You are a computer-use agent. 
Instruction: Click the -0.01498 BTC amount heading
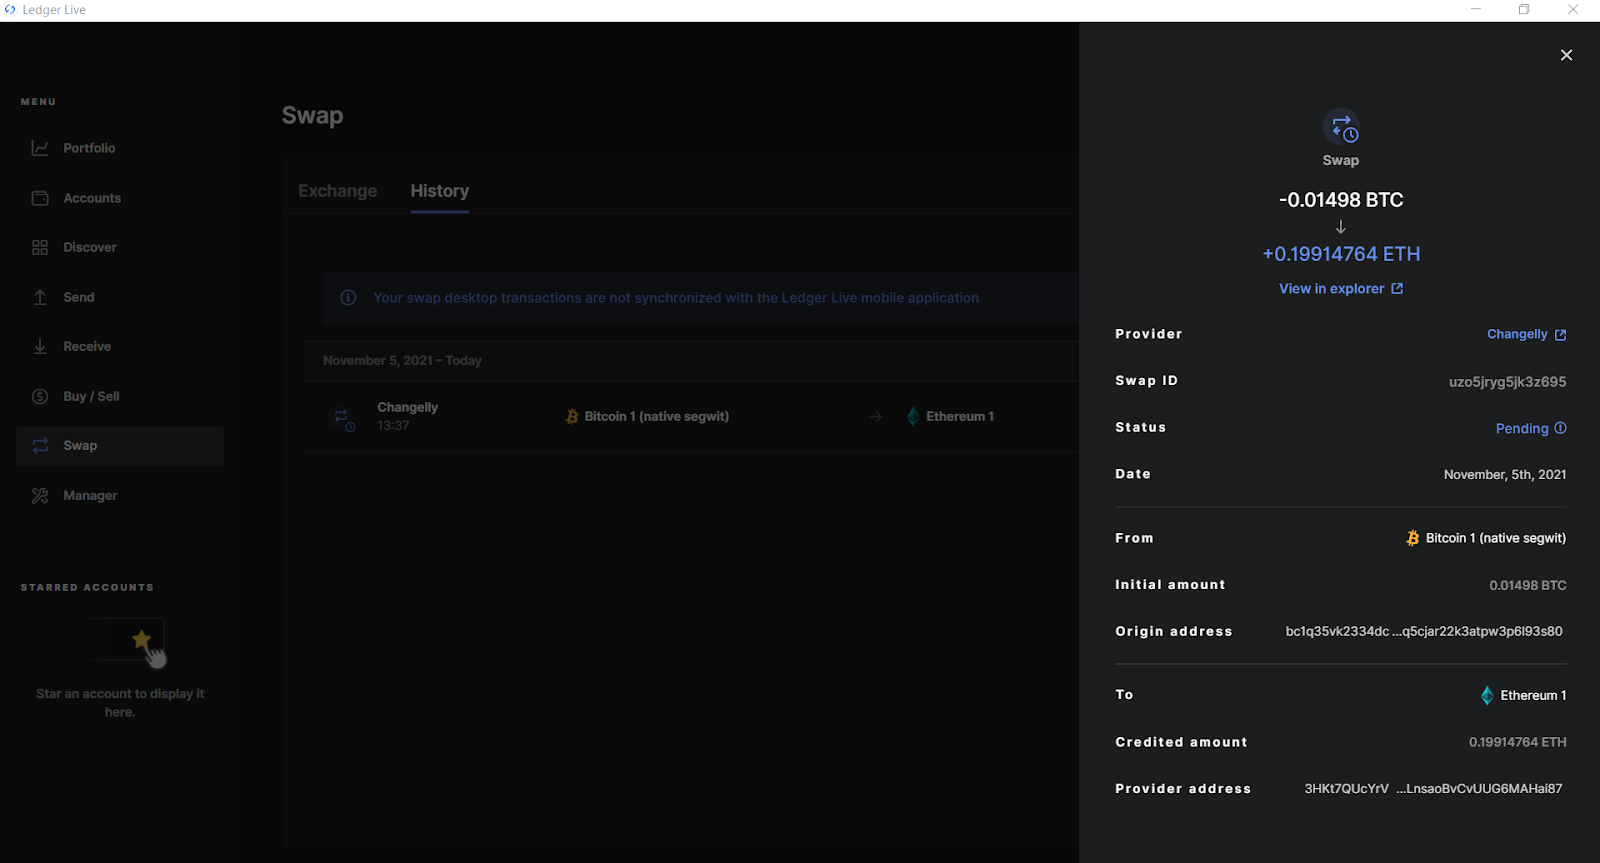pyautogui.click(x=1341, y=200)
